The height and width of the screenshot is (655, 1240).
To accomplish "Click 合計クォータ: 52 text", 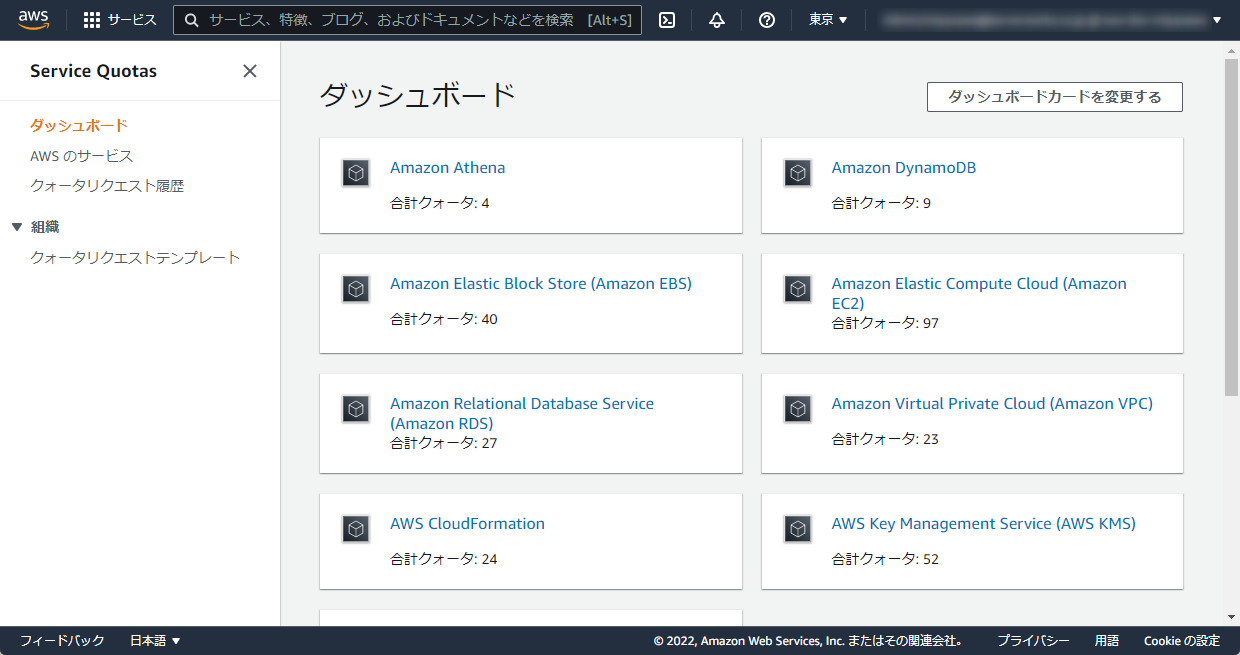I will pyautogui.click(x=885, y=559).
